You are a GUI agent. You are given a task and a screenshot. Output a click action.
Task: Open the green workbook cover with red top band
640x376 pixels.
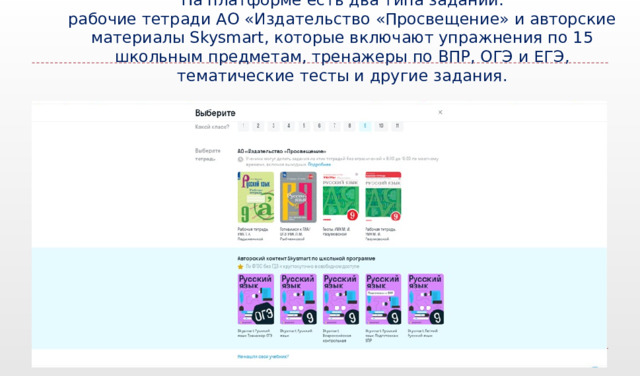click(383, 197)
